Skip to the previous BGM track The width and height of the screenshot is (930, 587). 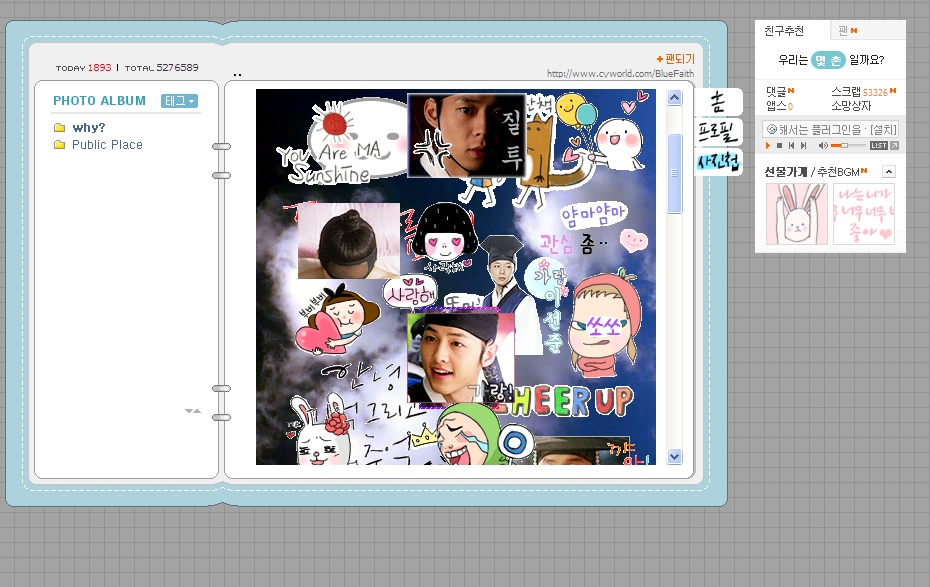791,145
